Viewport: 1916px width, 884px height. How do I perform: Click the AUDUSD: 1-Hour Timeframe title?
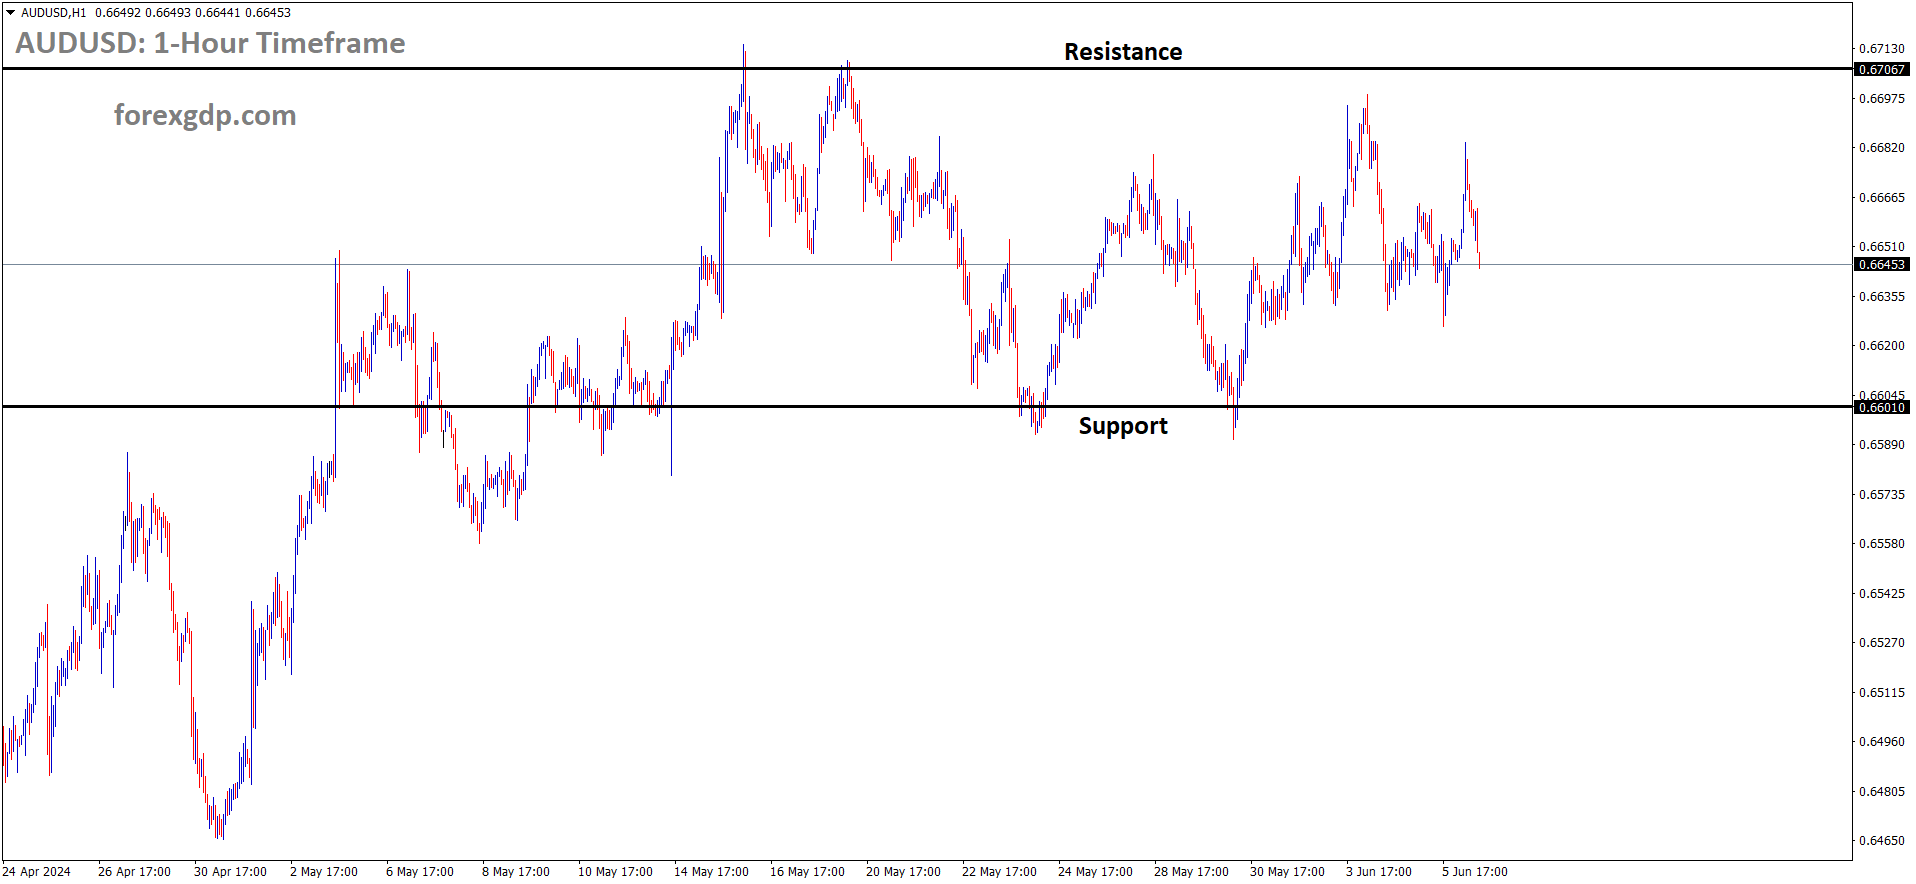pos(210,43)
